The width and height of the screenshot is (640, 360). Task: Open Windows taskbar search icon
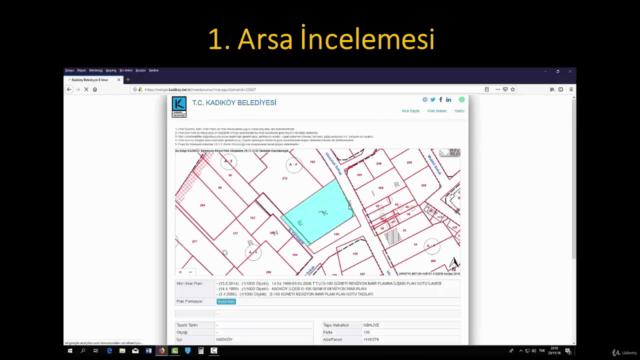coord(83,351)
